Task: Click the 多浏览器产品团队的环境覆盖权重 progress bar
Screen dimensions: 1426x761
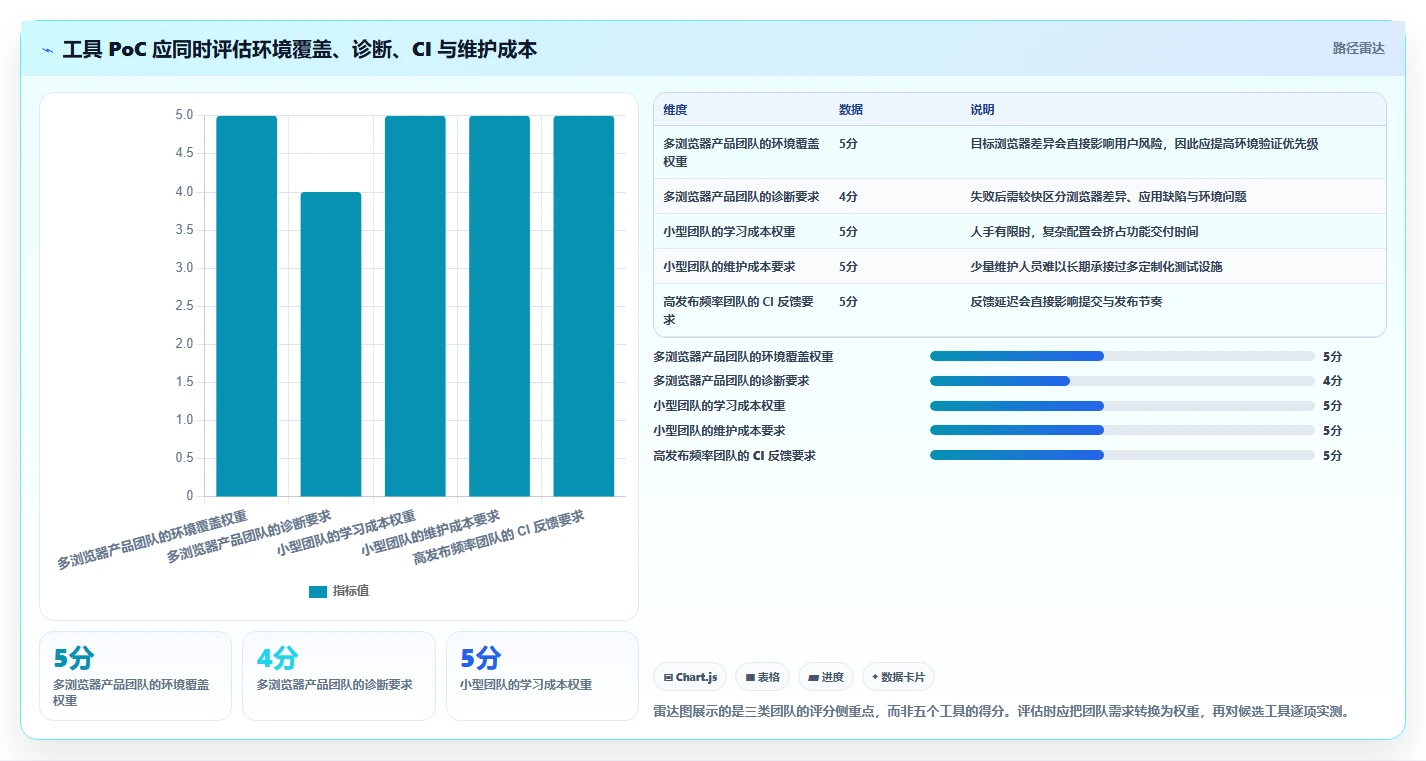Action: pyautogui.click(x=1122, y=356)
